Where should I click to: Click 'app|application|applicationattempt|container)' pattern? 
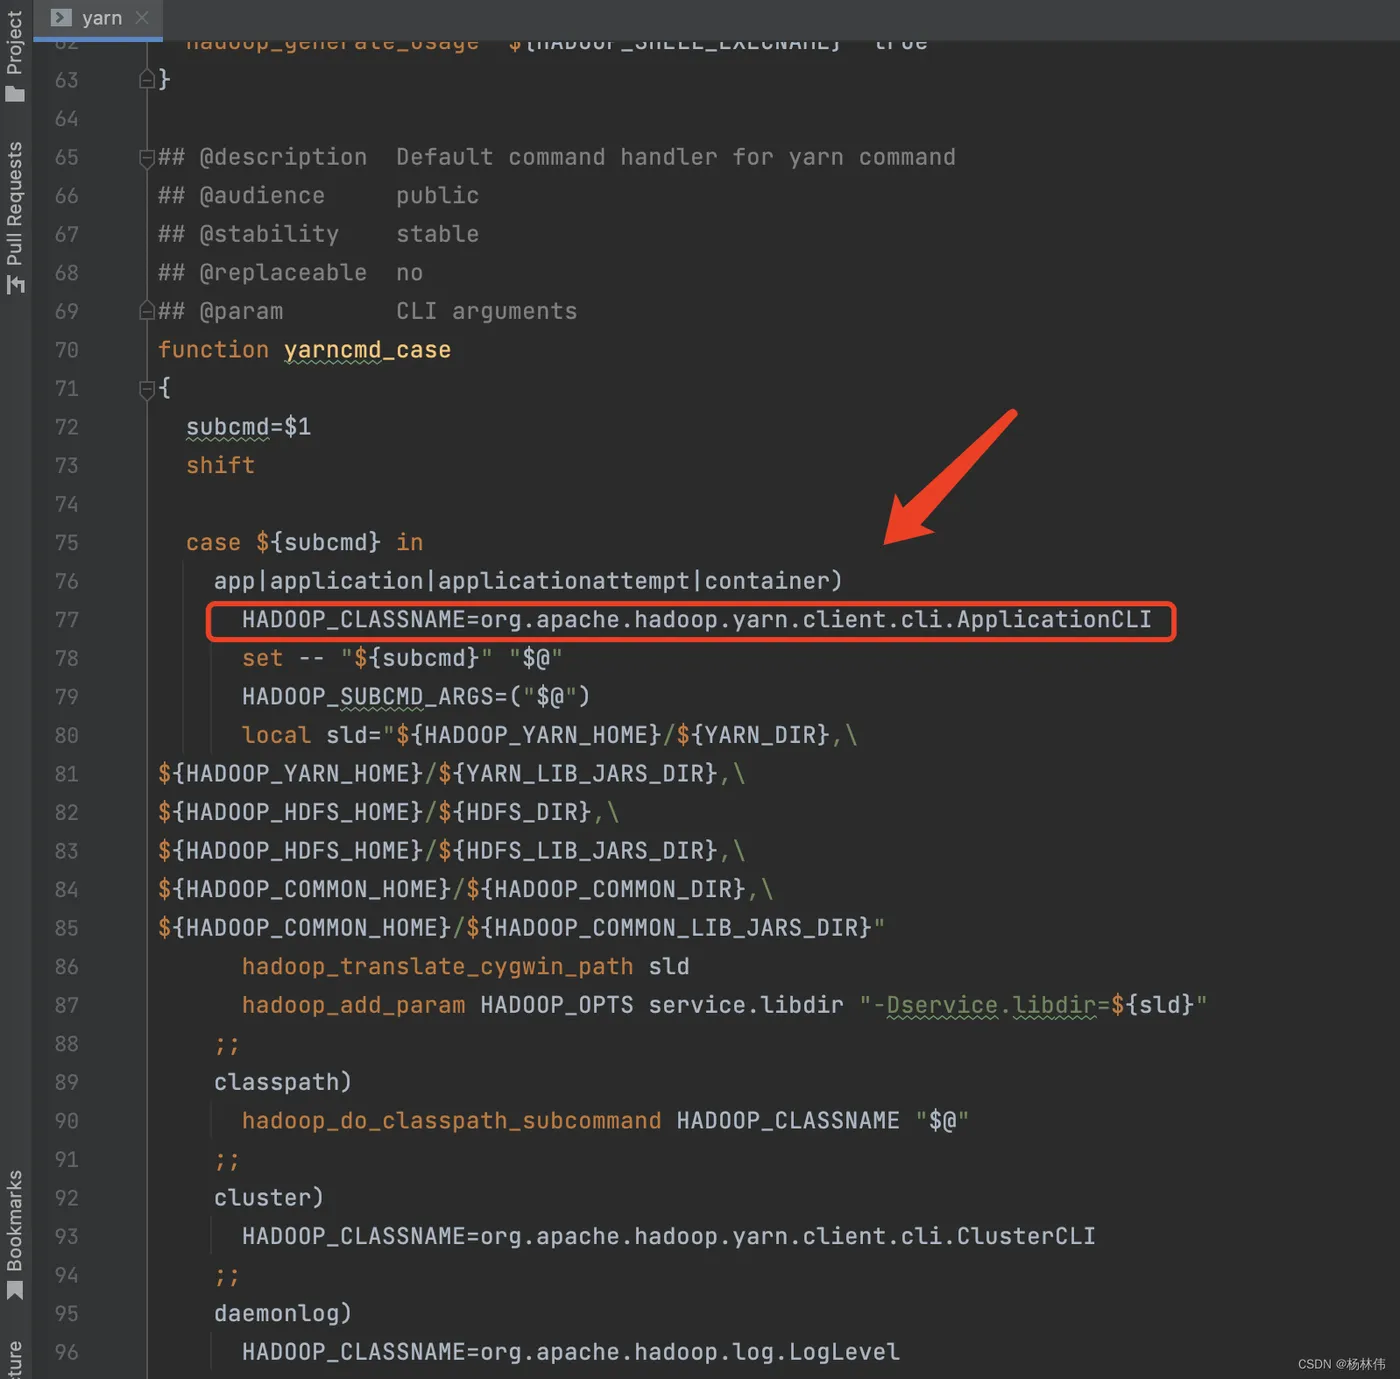tap(528, 581)
